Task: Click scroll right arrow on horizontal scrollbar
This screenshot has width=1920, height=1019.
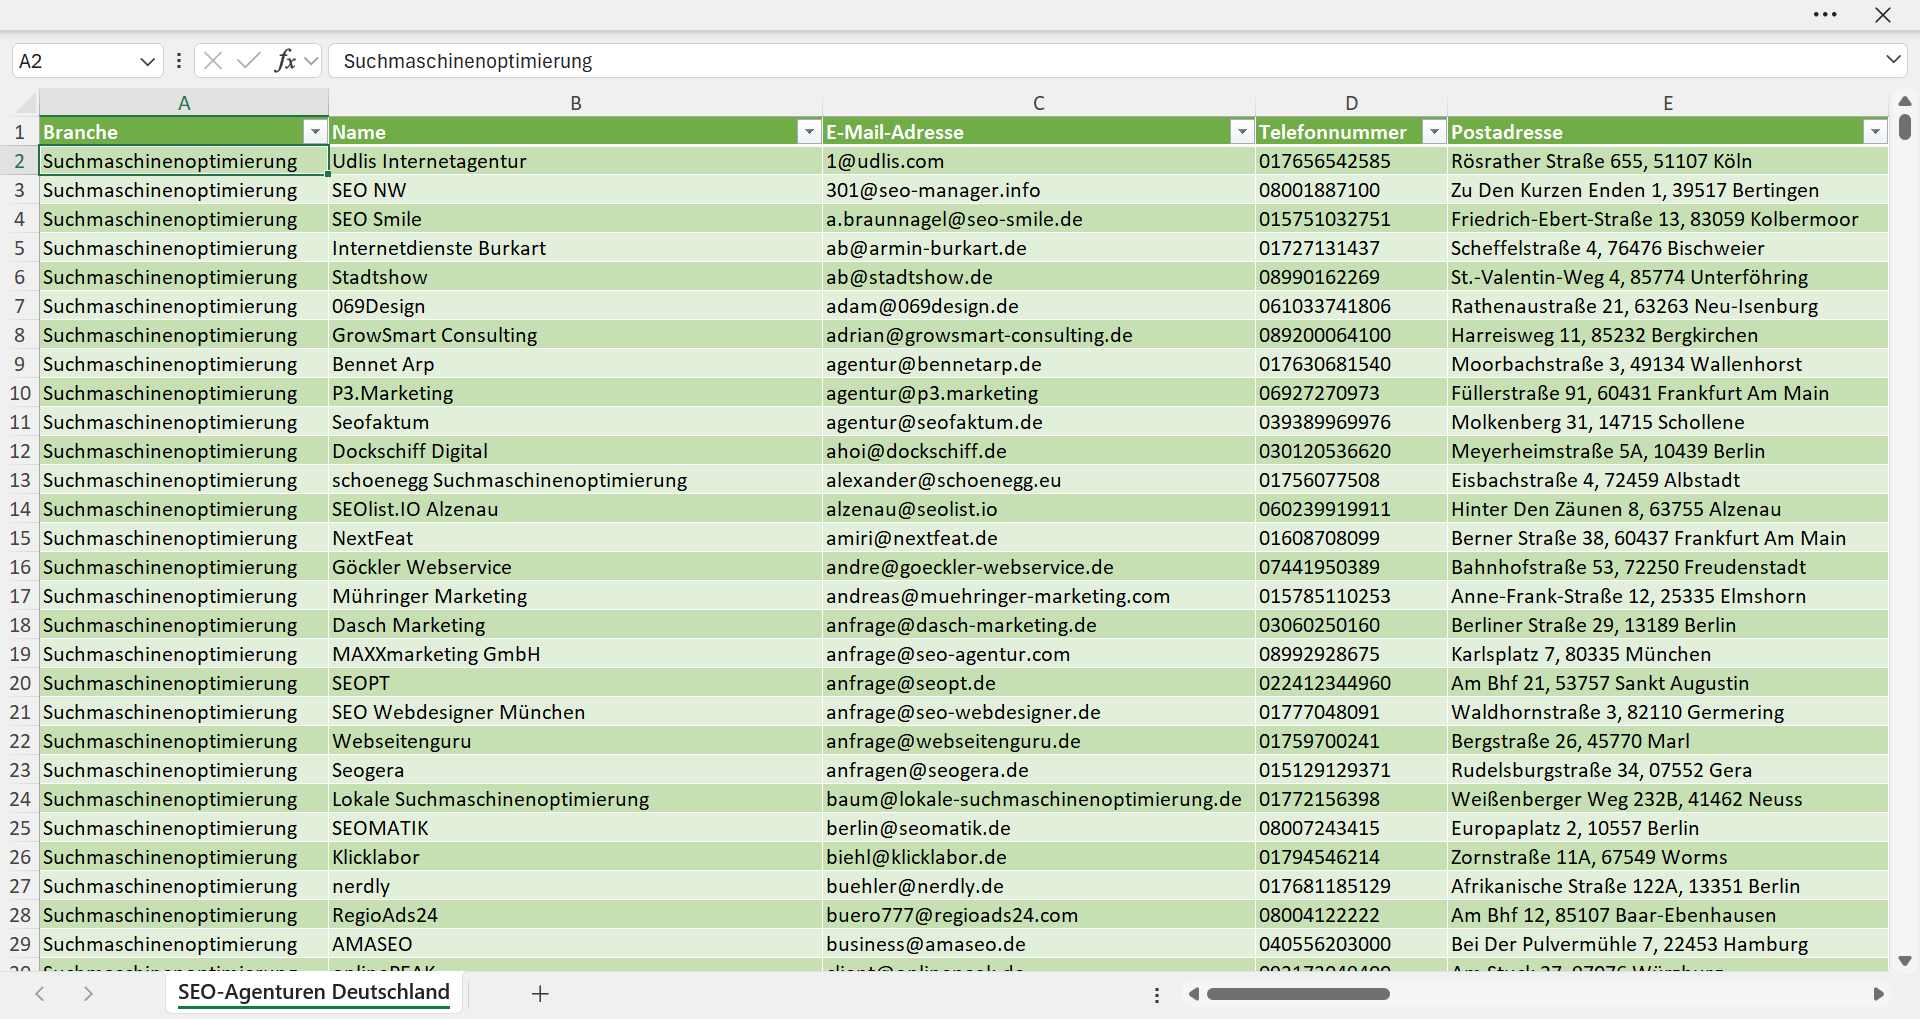Action: (1878, 994)
